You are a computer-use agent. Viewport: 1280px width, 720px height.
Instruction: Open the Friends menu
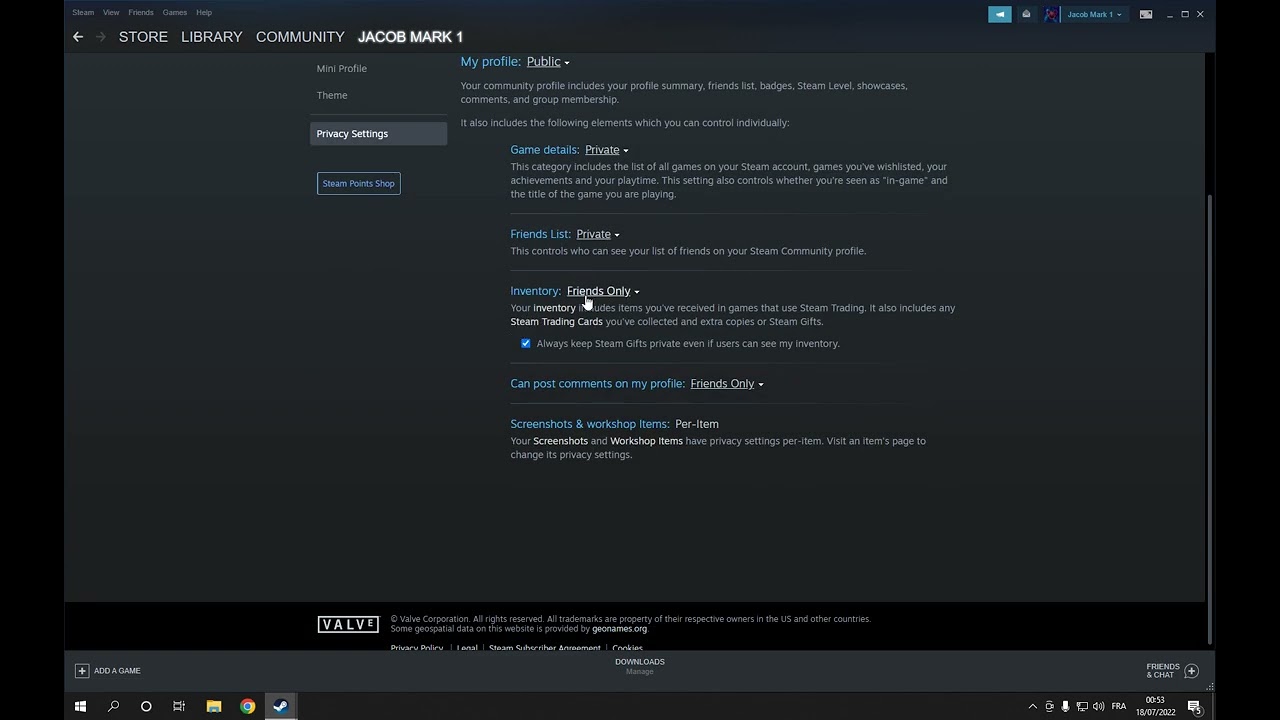pyautogui.click(x=141, y=12)
